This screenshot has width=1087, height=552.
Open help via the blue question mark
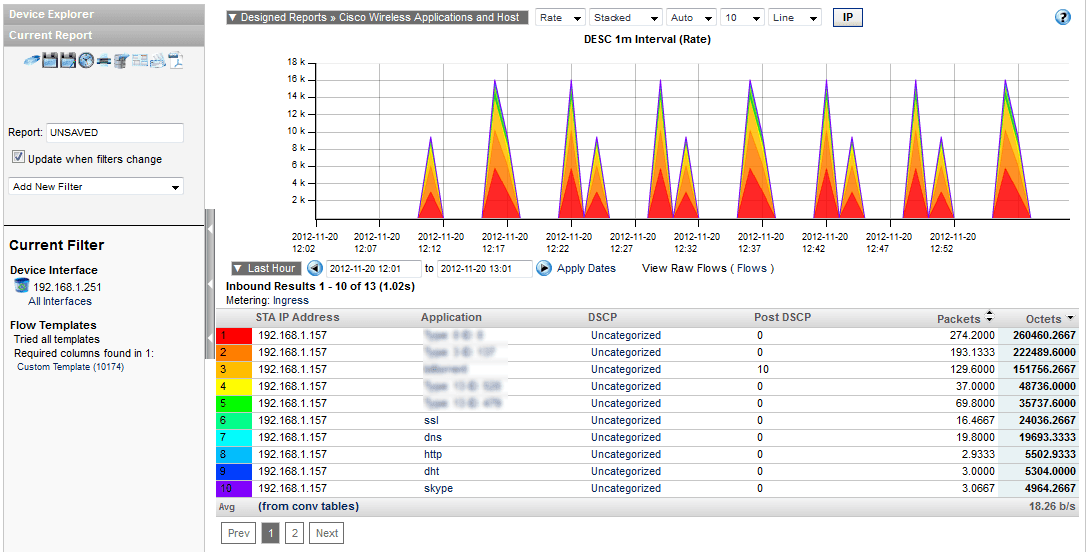click(1063, 18)
